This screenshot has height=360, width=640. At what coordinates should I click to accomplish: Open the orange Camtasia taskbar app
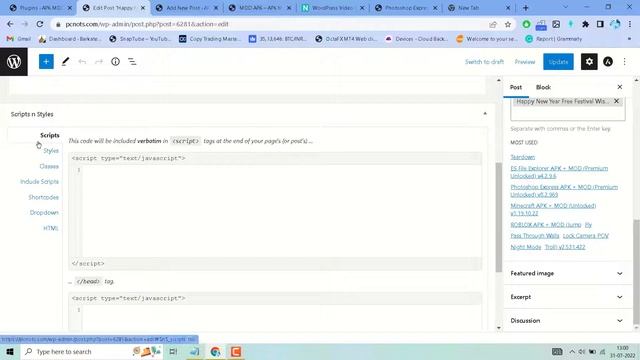[x=236, y=351]
